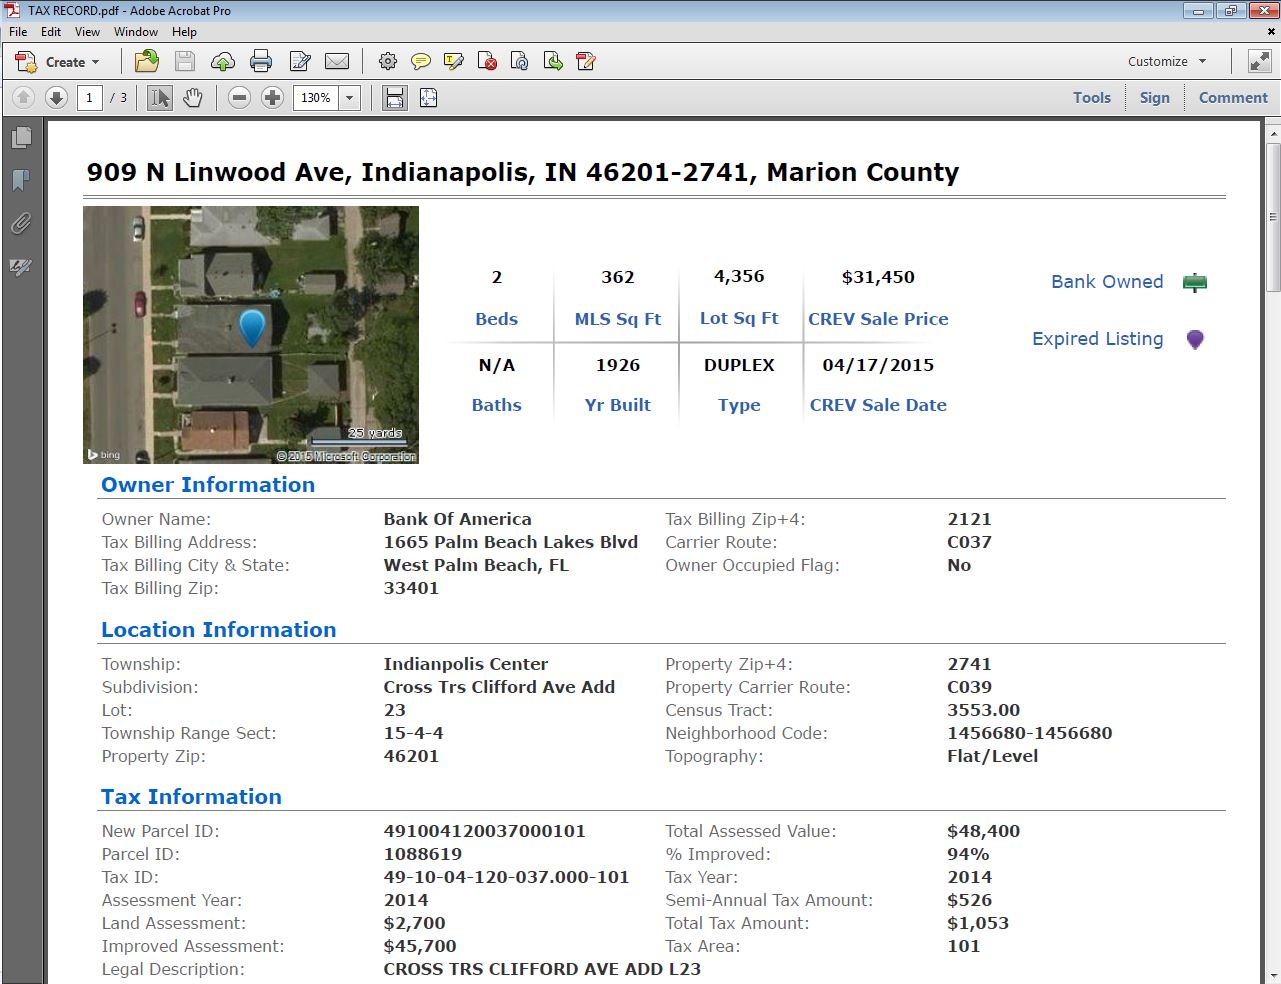Open the Comment pane
1281x984 pixels.
click(x=1233, y=98)
